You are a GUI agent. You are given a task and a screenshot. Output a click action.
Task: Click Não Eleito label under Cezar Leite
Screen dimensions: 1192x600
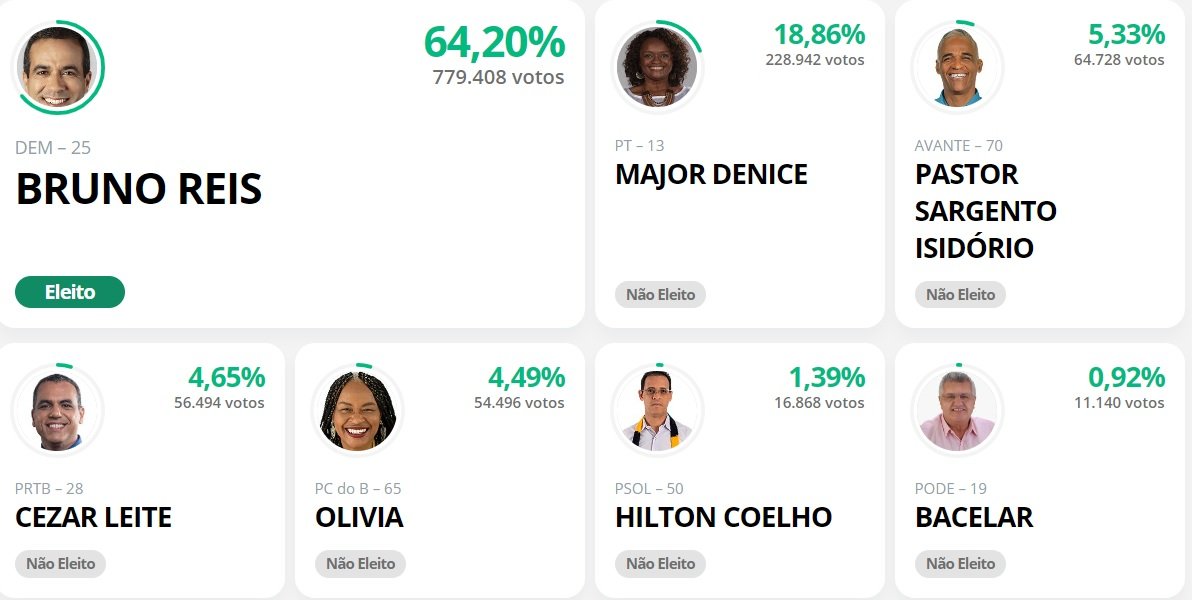click(x=60, y=564)
